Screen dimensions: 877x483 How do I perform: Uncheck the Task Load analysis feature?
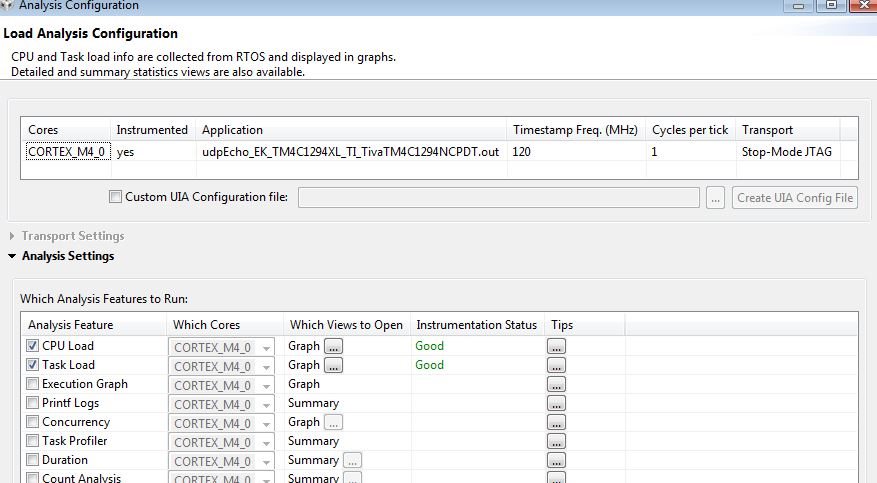pyautogui.click(x=32, y=364)
